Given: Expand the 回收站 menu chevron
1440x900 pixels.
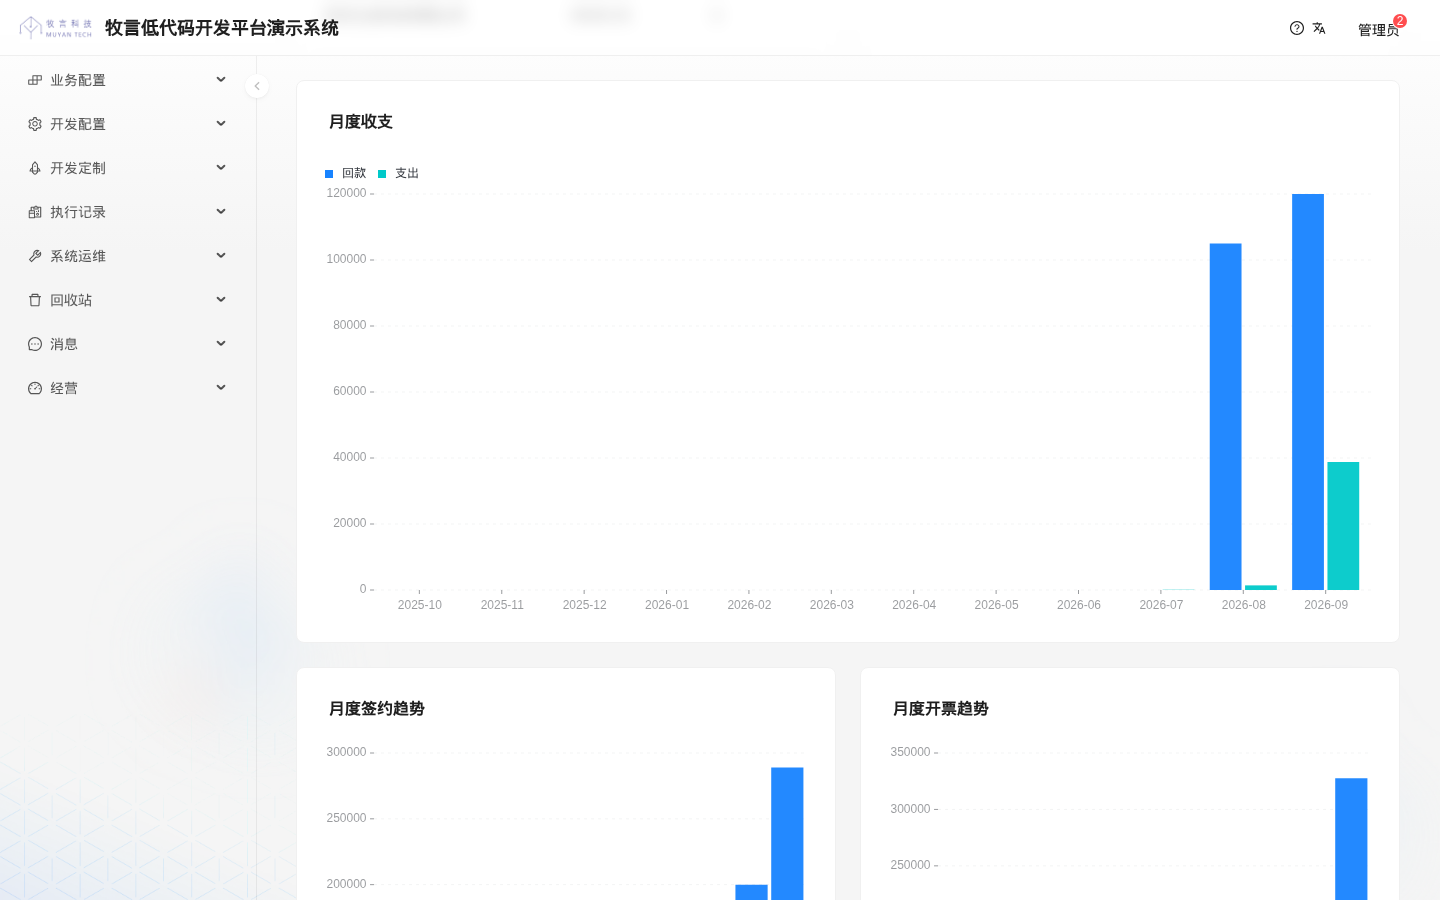Looking at the screenshot, I should coord(221,300).
